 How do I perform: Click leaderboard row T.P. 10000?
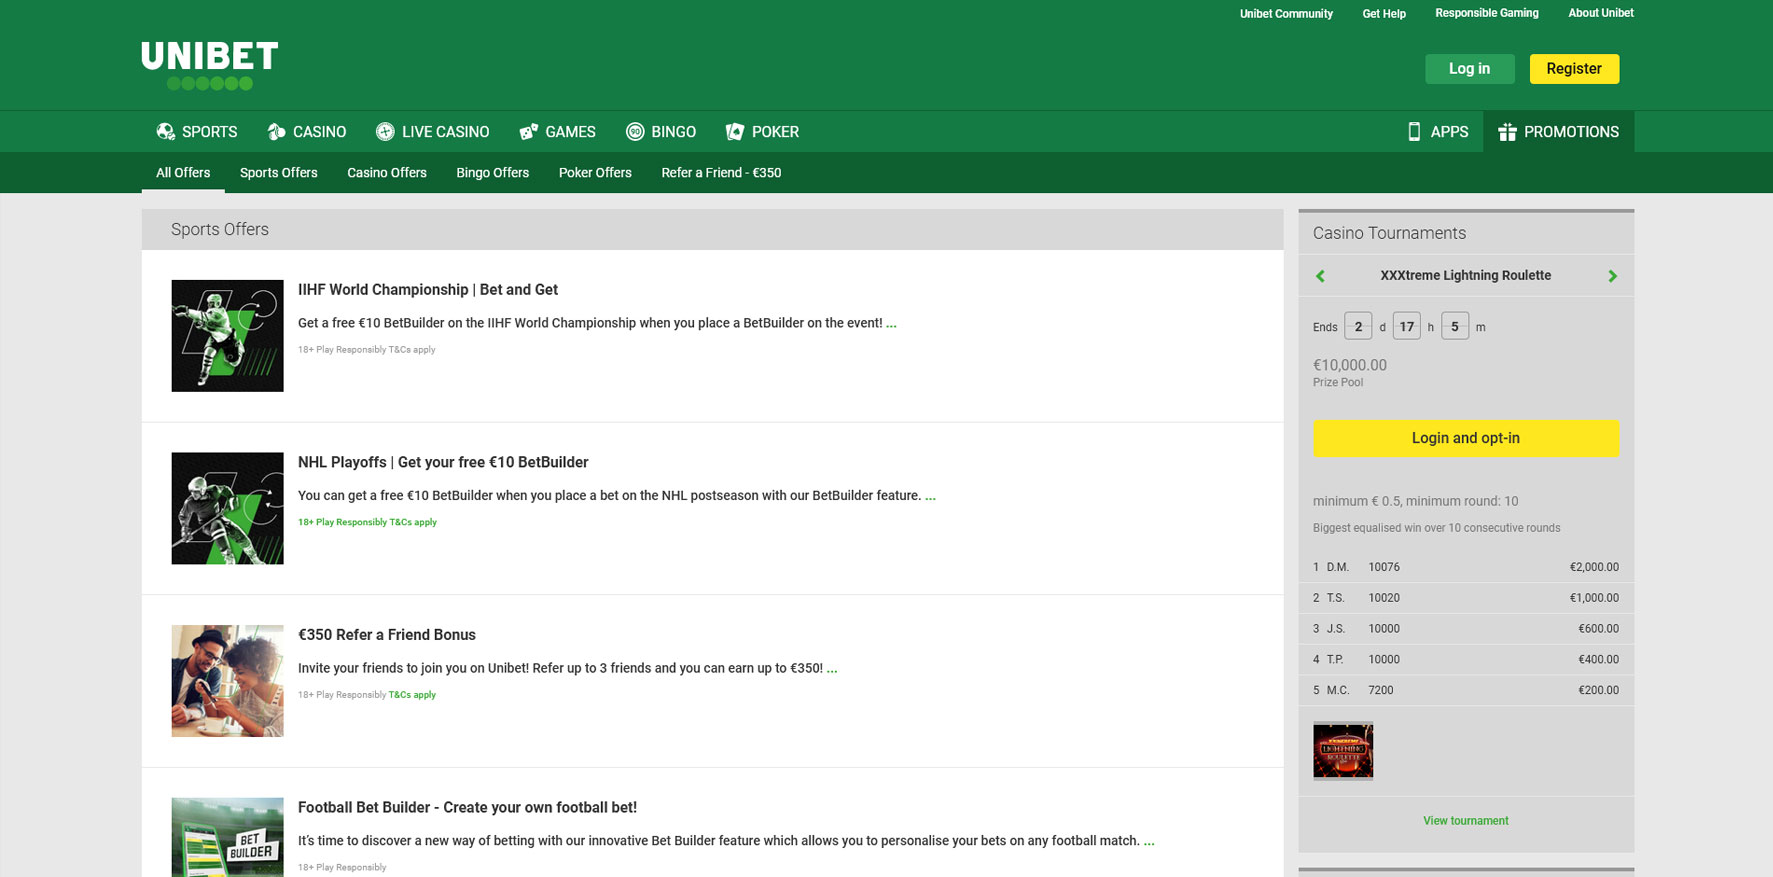click(1466, 660)
